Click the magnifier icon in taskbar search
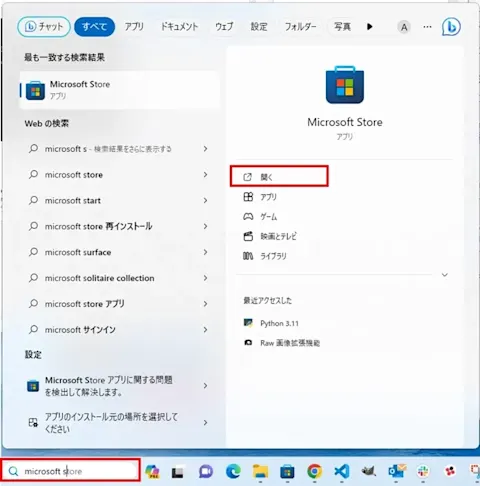480x486 pixels. [13, 471]
